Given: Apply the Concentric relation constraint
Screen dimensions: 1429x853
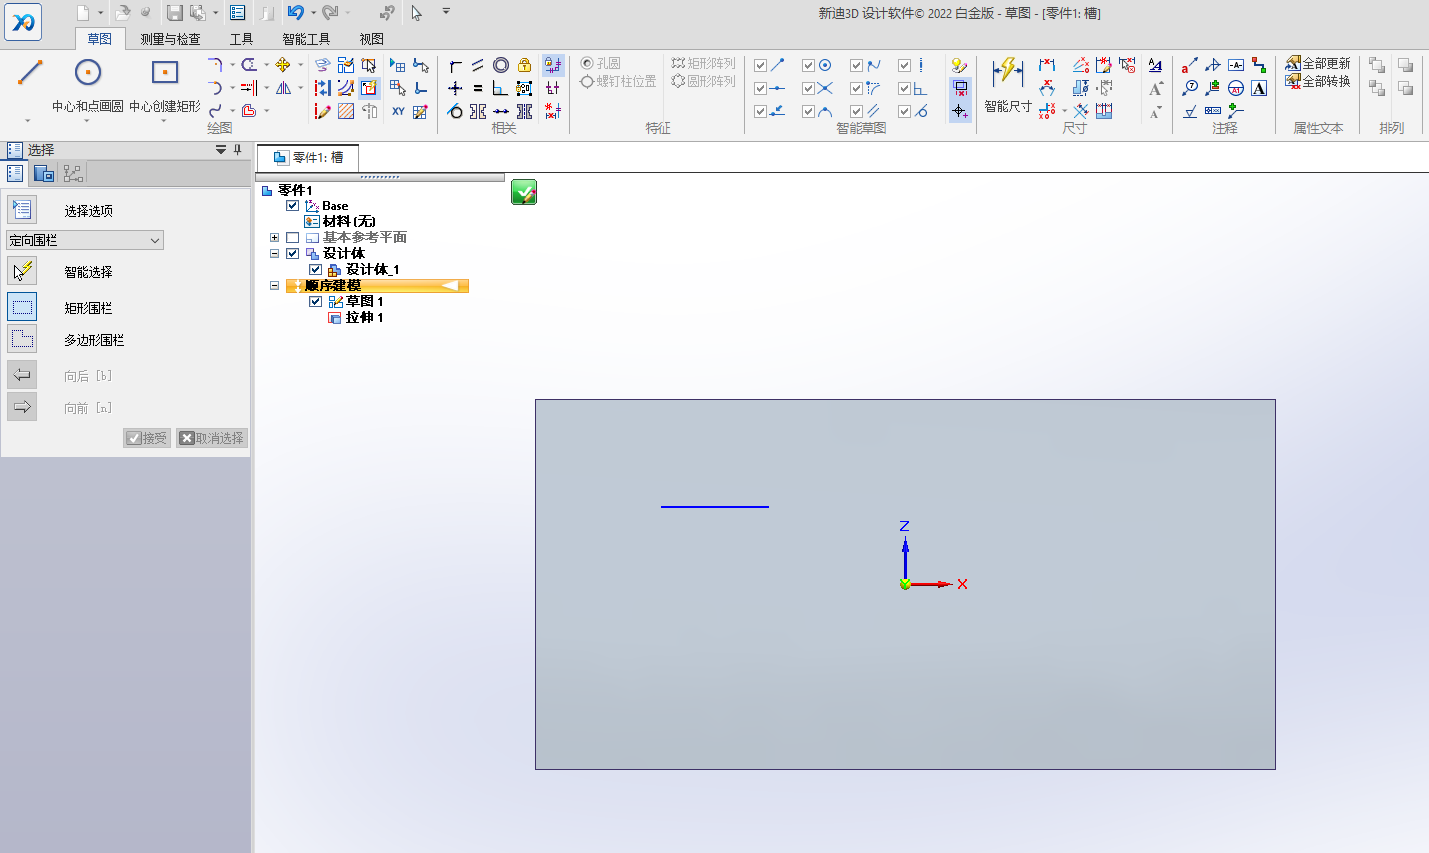Looking at the screenshot, I should coord(501,65).
